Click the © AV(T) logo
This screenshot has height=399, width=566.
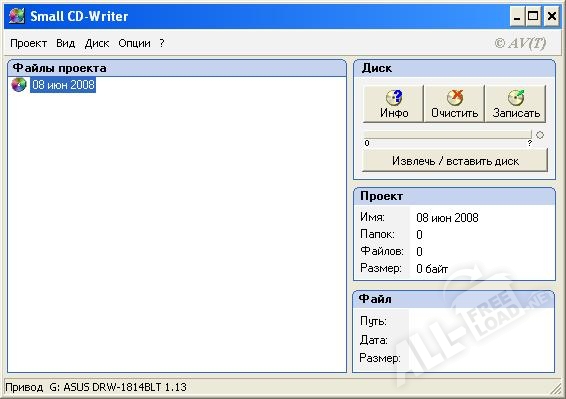[520, 43]
